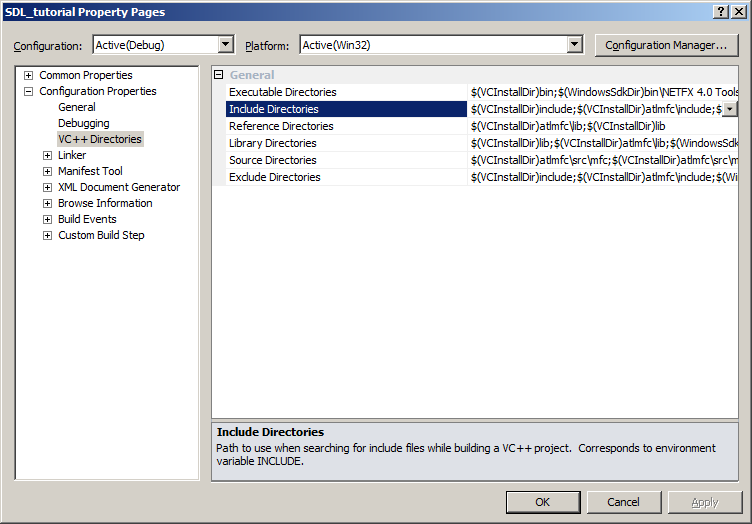752x524 pixels.
Task: Expand Common Properties node
Action: 29,75
